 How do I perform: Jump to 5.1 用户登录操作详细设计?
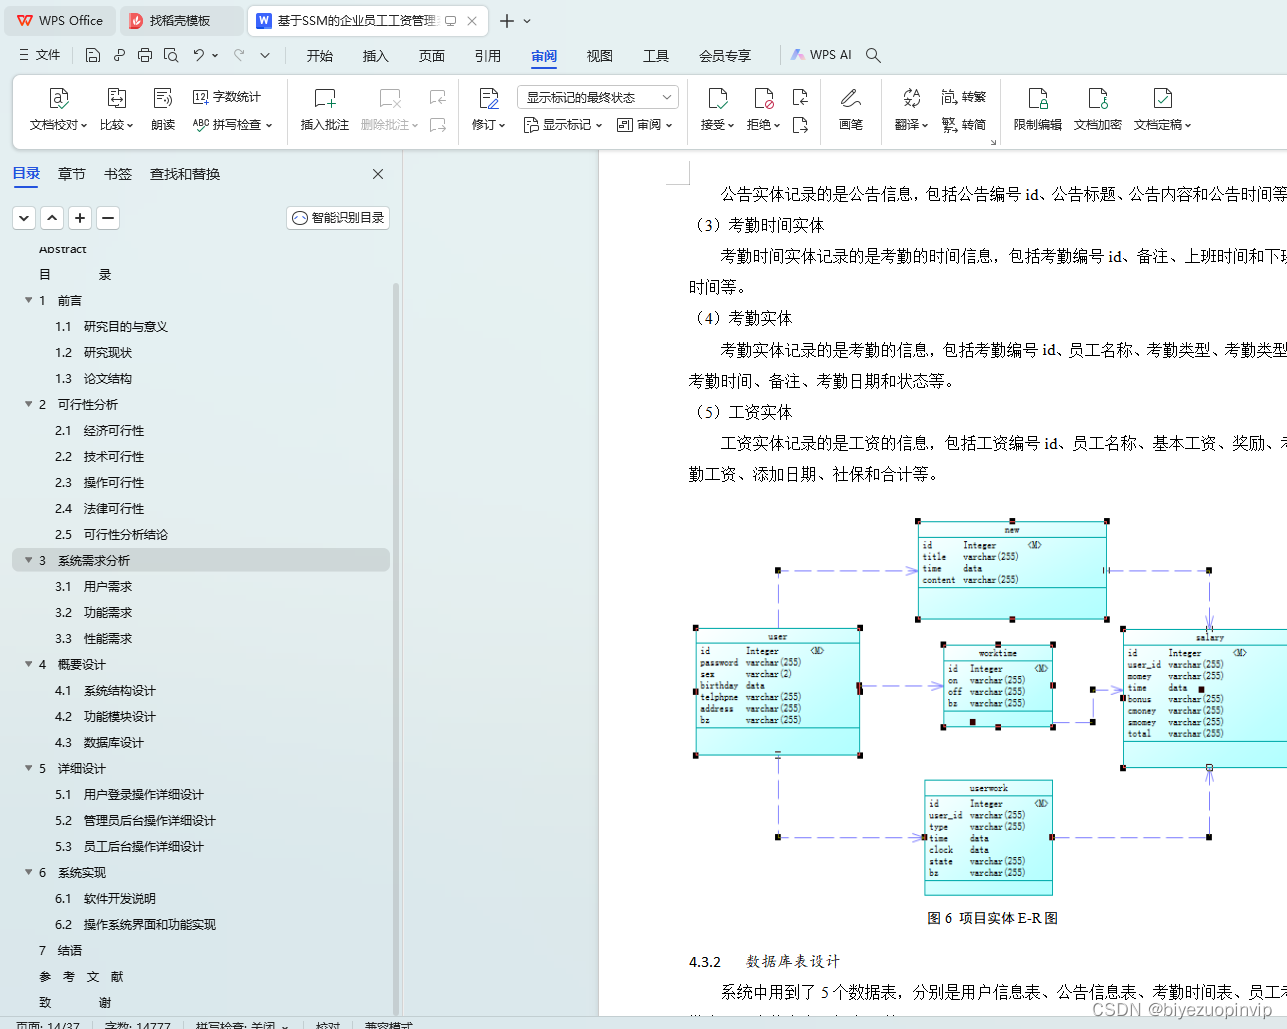pyautogui.click(x=129, y=794)
